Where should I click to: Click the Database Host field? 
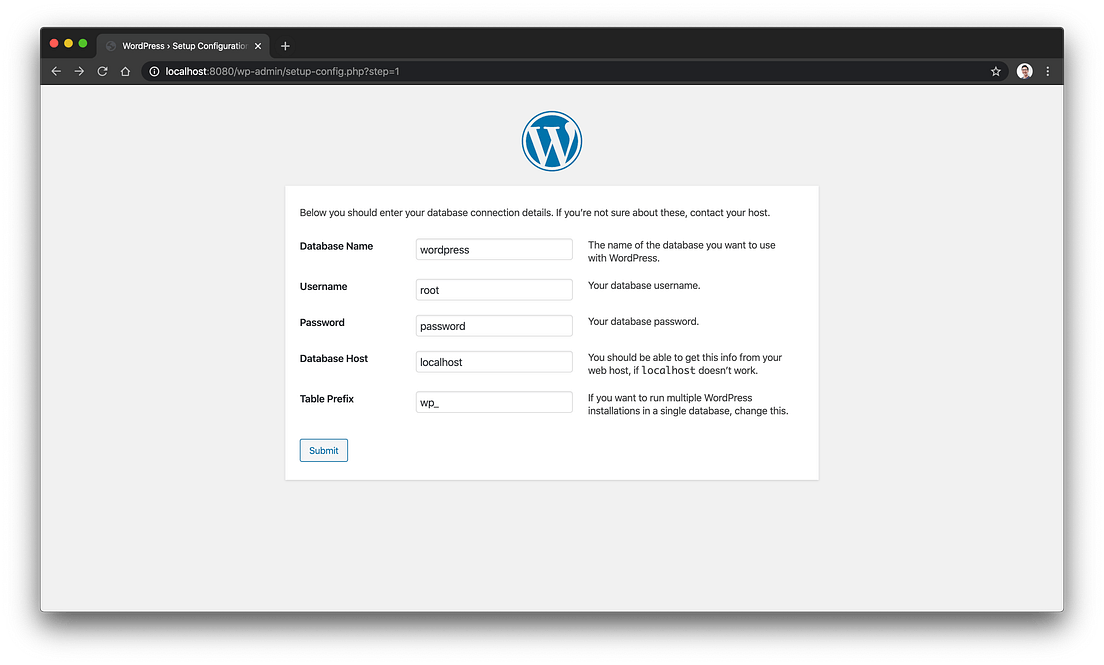[x=493, y=361]
